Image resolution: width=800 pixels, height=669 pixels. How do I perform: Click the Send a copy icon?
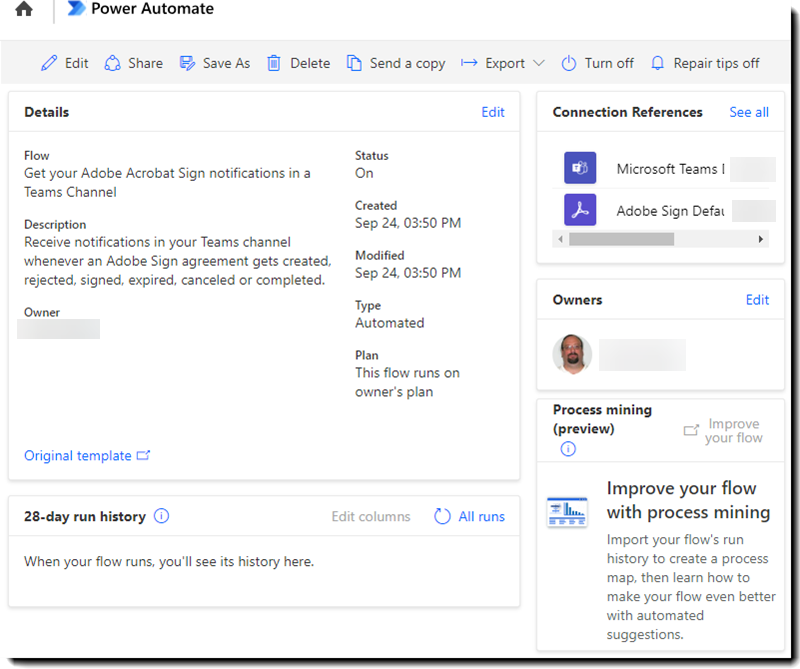coord(353,62)
